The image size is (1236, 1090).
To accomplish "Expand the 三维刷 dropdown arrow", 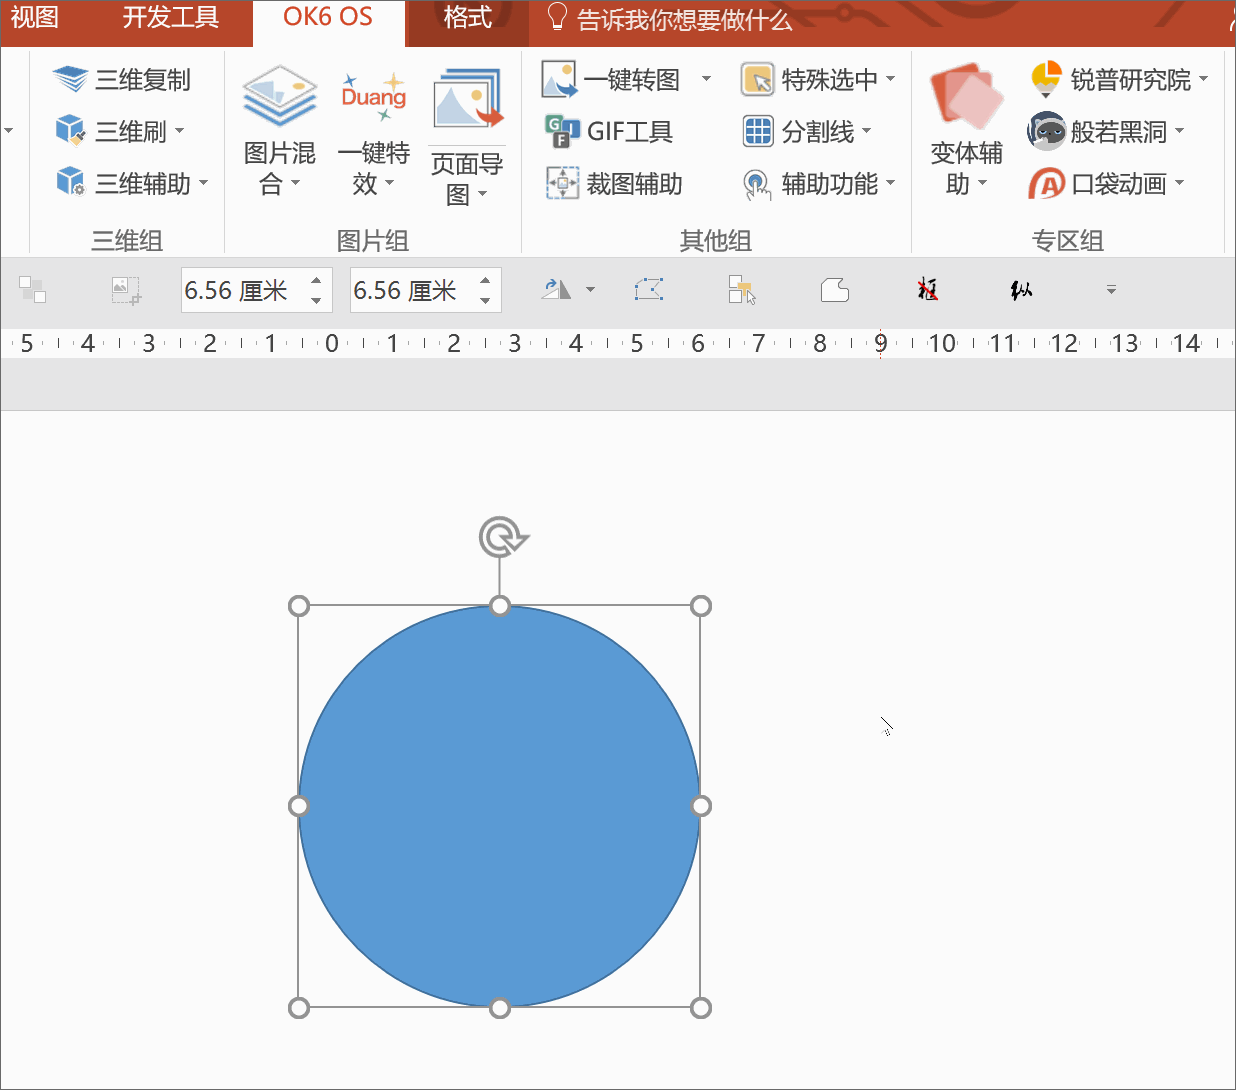I will (181, 131).
